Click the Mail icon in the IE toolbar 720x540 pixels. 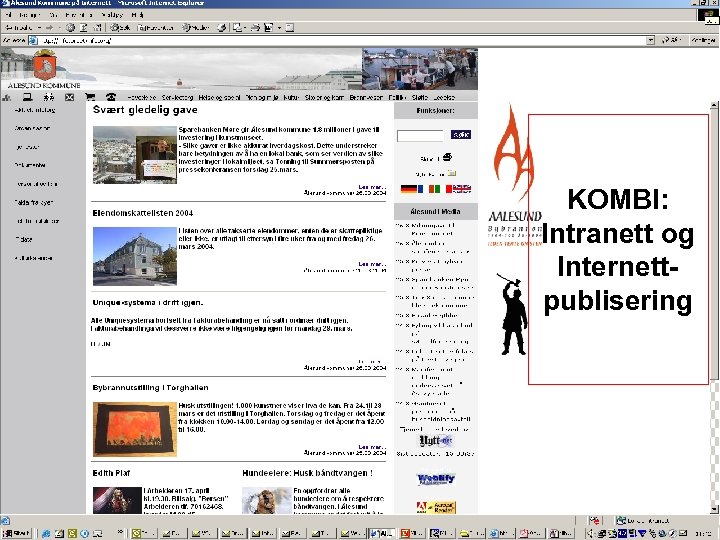237,28
